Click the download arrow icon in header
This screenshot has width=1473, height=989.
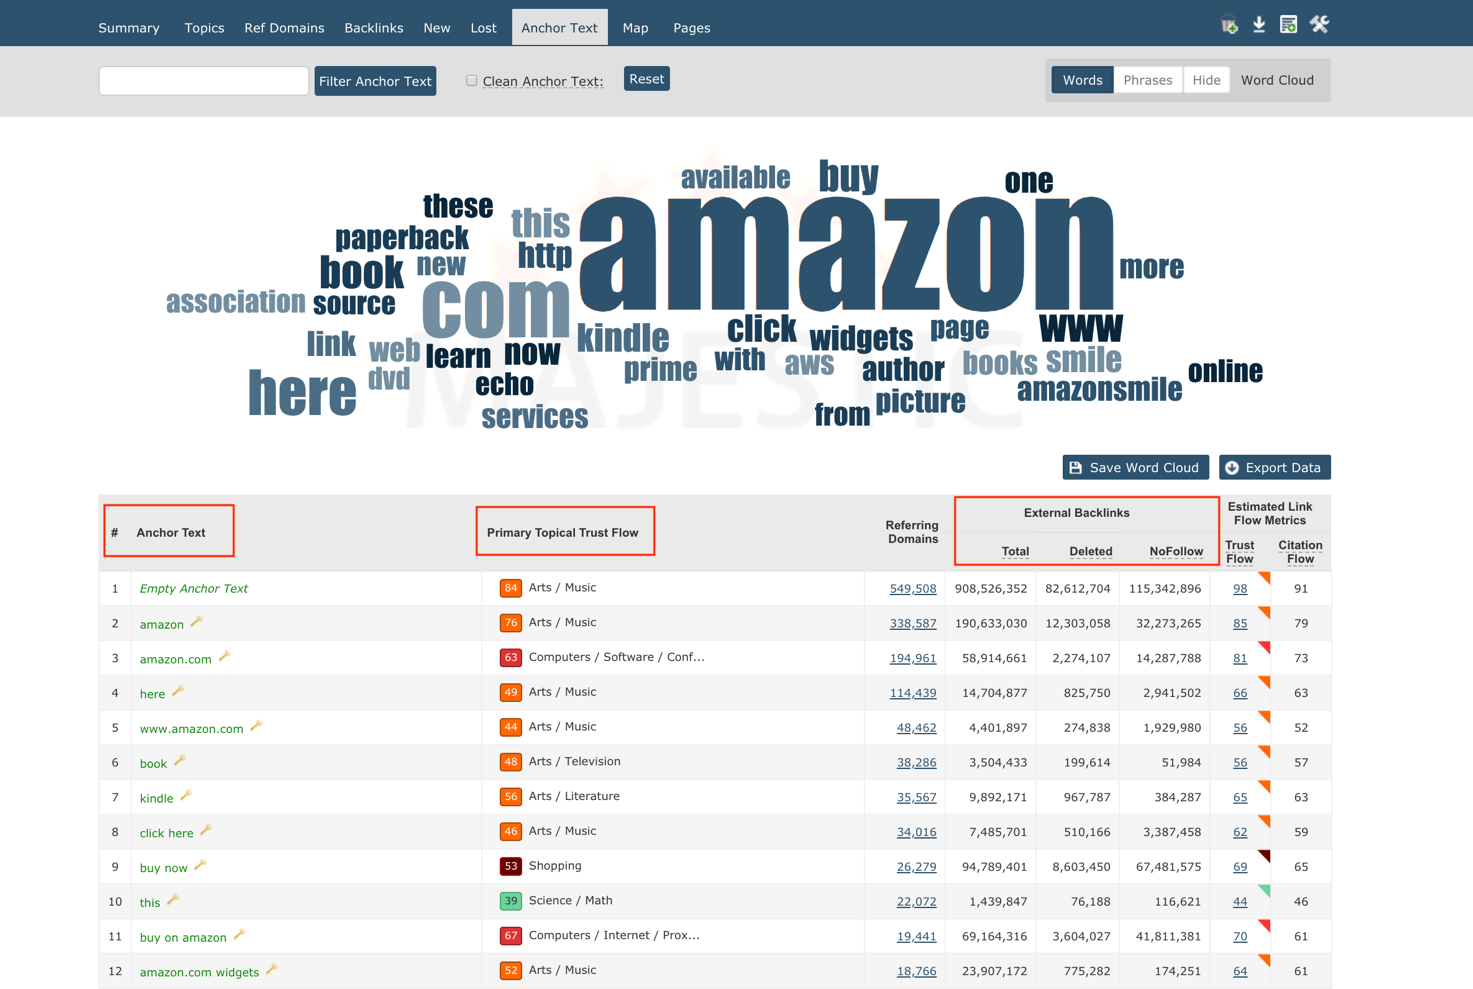coord(1259,24)
